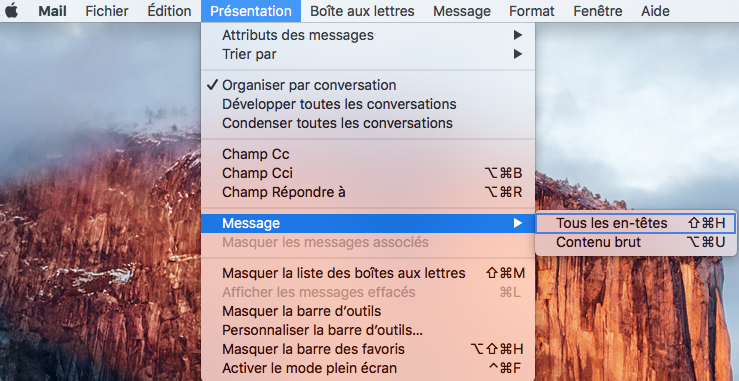Select Développer toutes les conversations
The width and height of the screenshot is (739, 381).
(x=368, y=104)
